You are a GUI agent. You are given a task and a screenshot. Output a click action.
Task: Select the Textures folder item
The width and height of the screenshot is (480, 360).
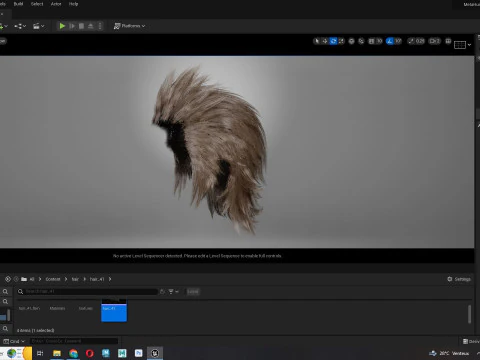coord(86,308)
